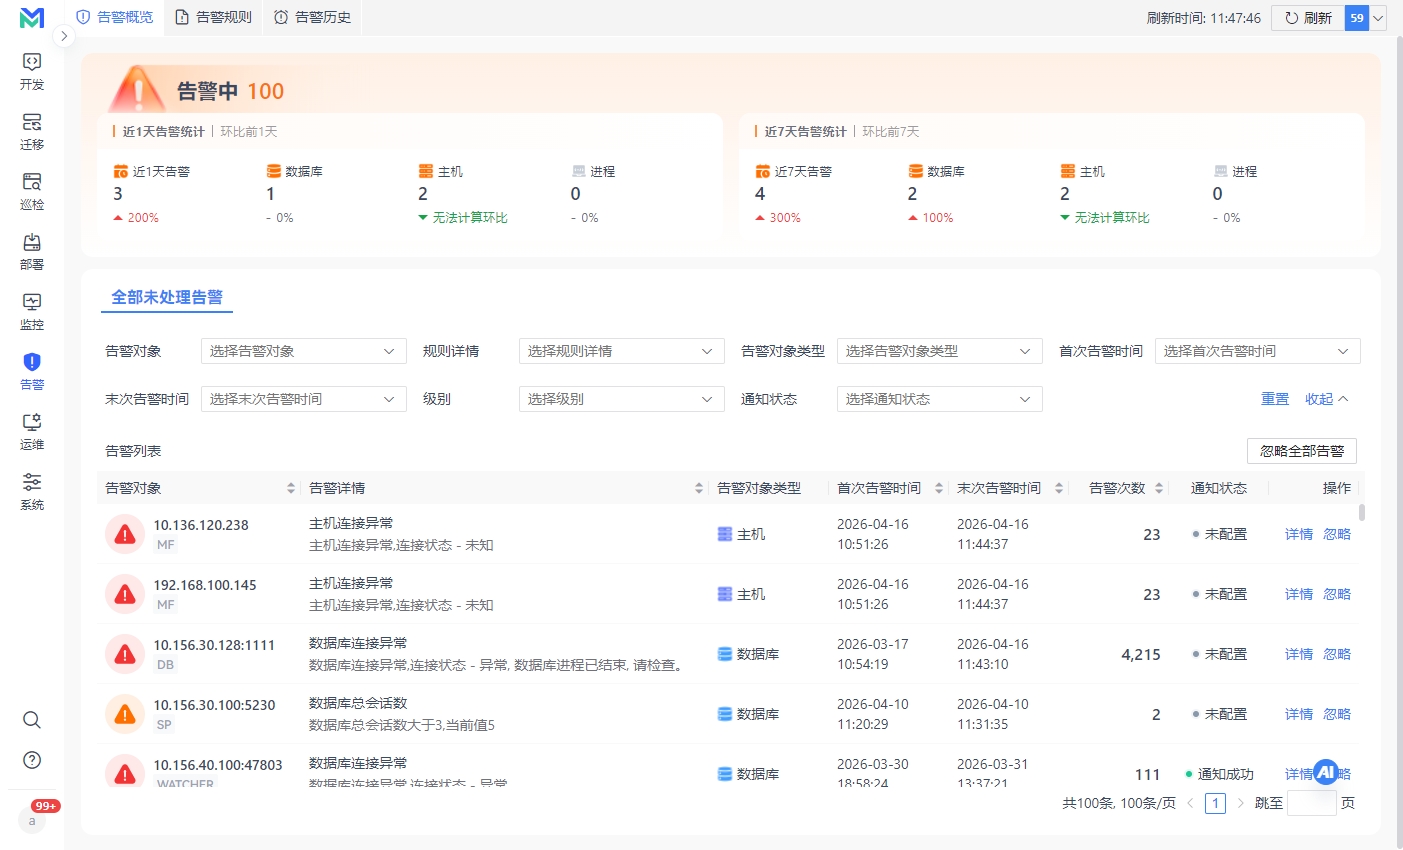This screenshot has width=1403, height=850.
Task: Open the 监控 sidebar icon
Action: (32, 311)
